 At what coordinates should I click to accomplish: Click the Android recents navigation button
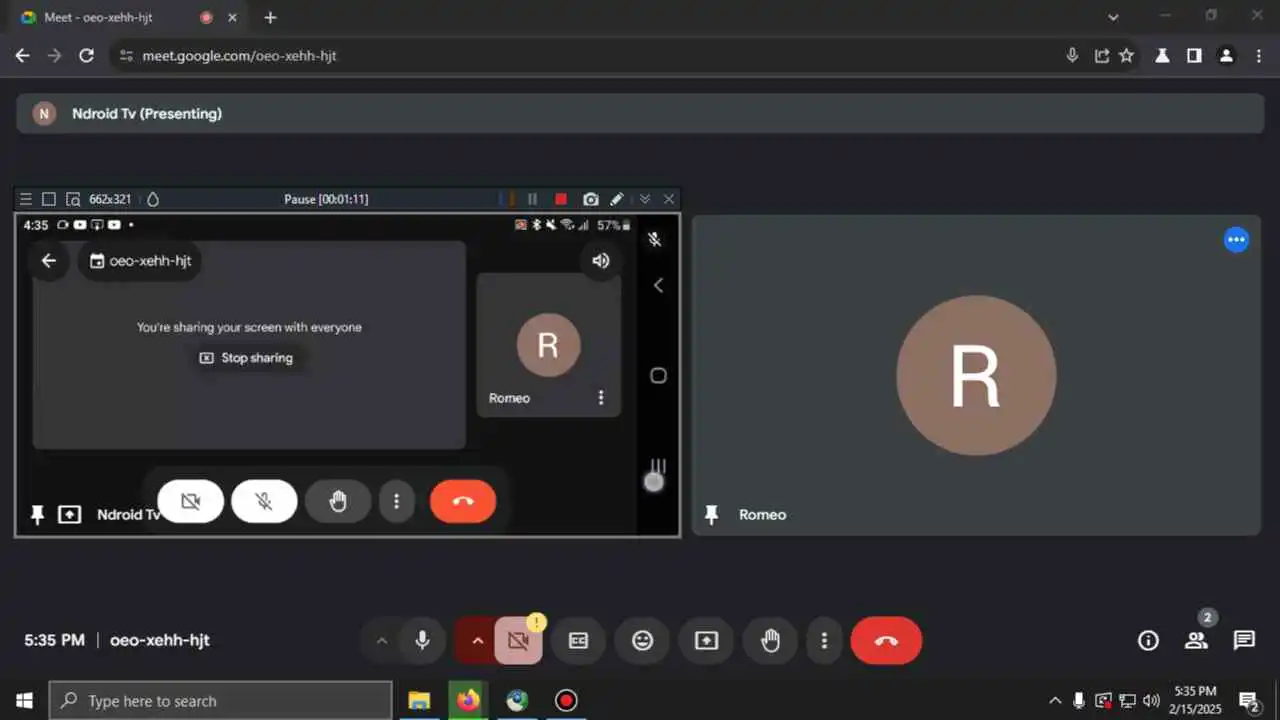[658, 466]
